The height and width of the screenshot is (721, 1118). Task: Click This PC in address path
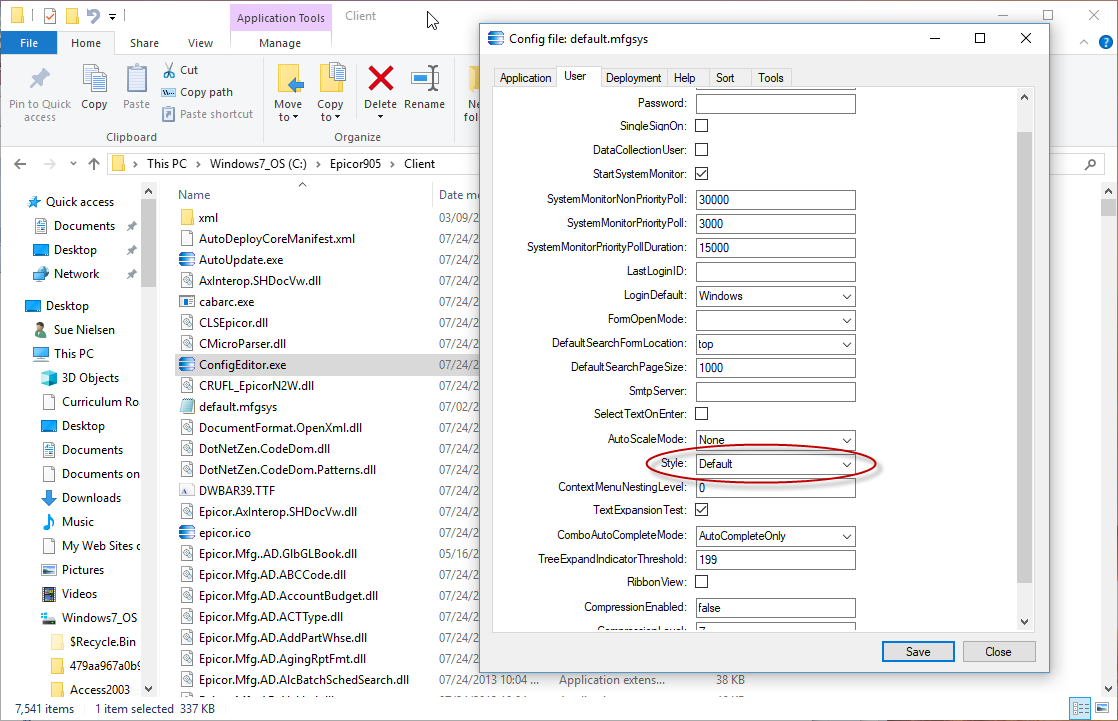click(x=167, y=164)
